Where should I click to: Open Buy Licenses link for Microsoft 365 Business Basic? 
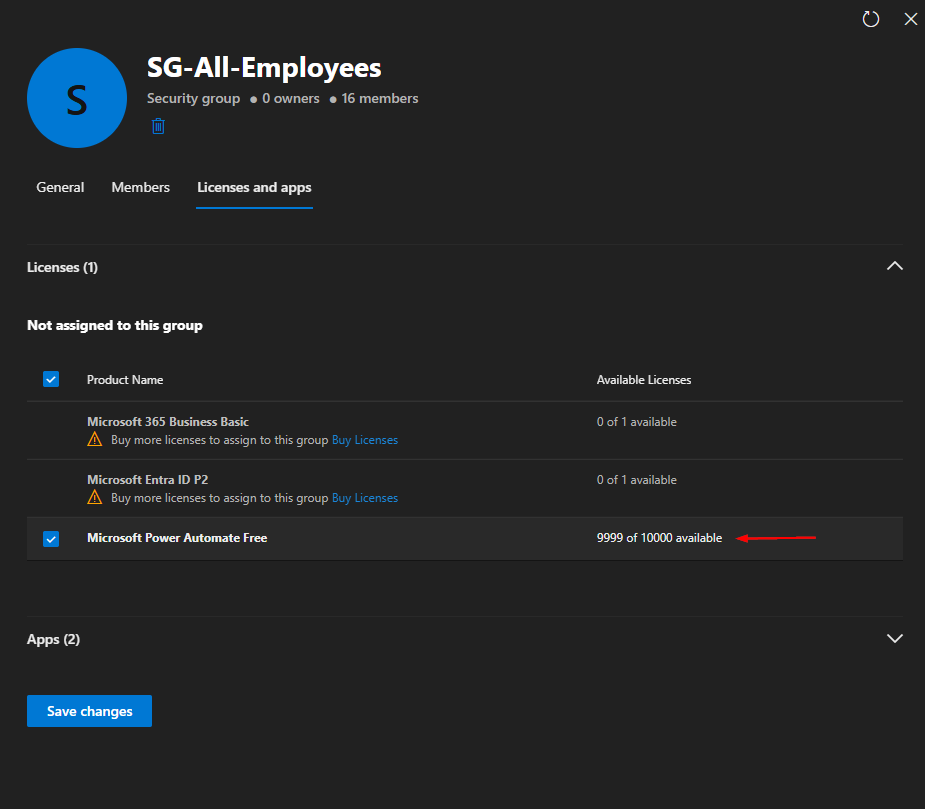pos(365,440)
